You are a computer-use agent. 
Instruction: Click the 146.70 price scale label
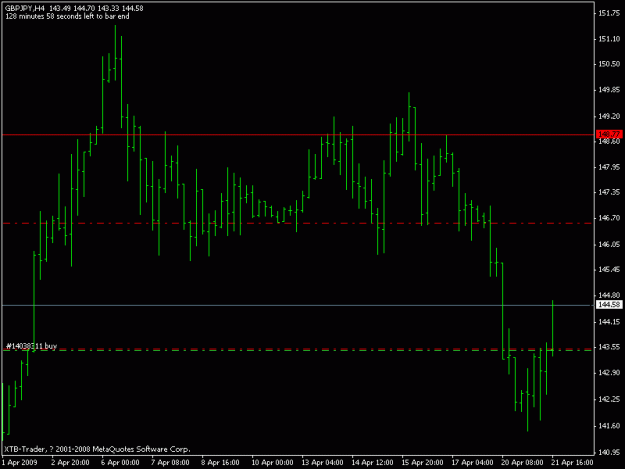click(x=609, y=218)
